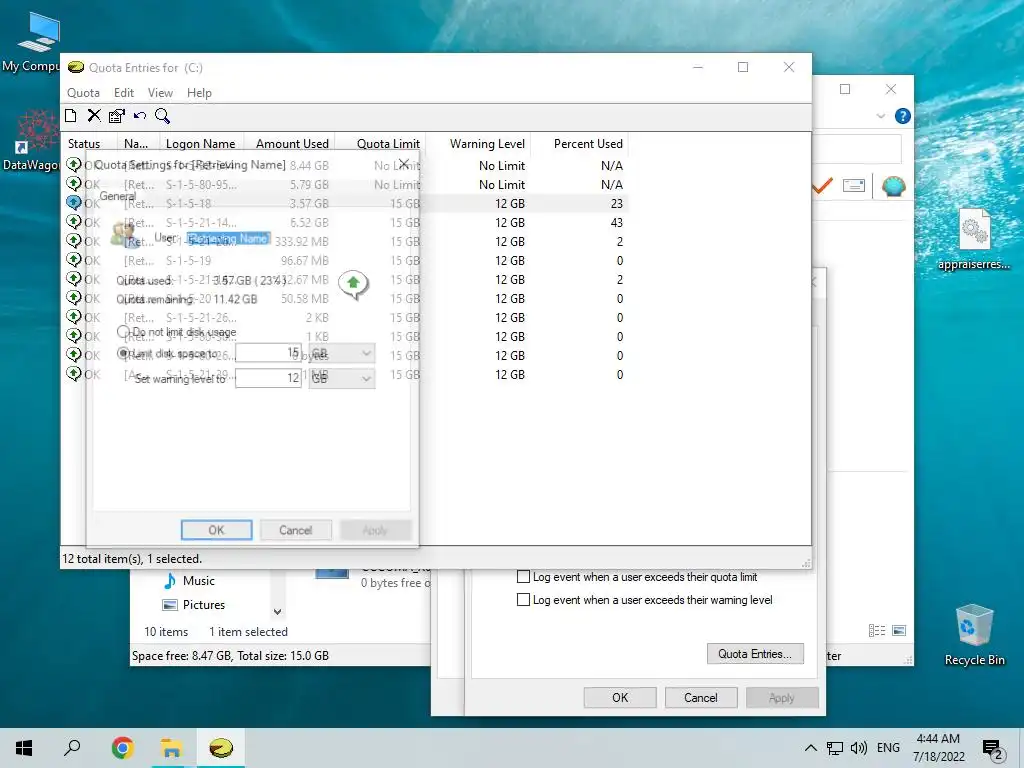Switch to large icons view in Explorer
This screenshot has width=1024, height=768.
point(899,630)
